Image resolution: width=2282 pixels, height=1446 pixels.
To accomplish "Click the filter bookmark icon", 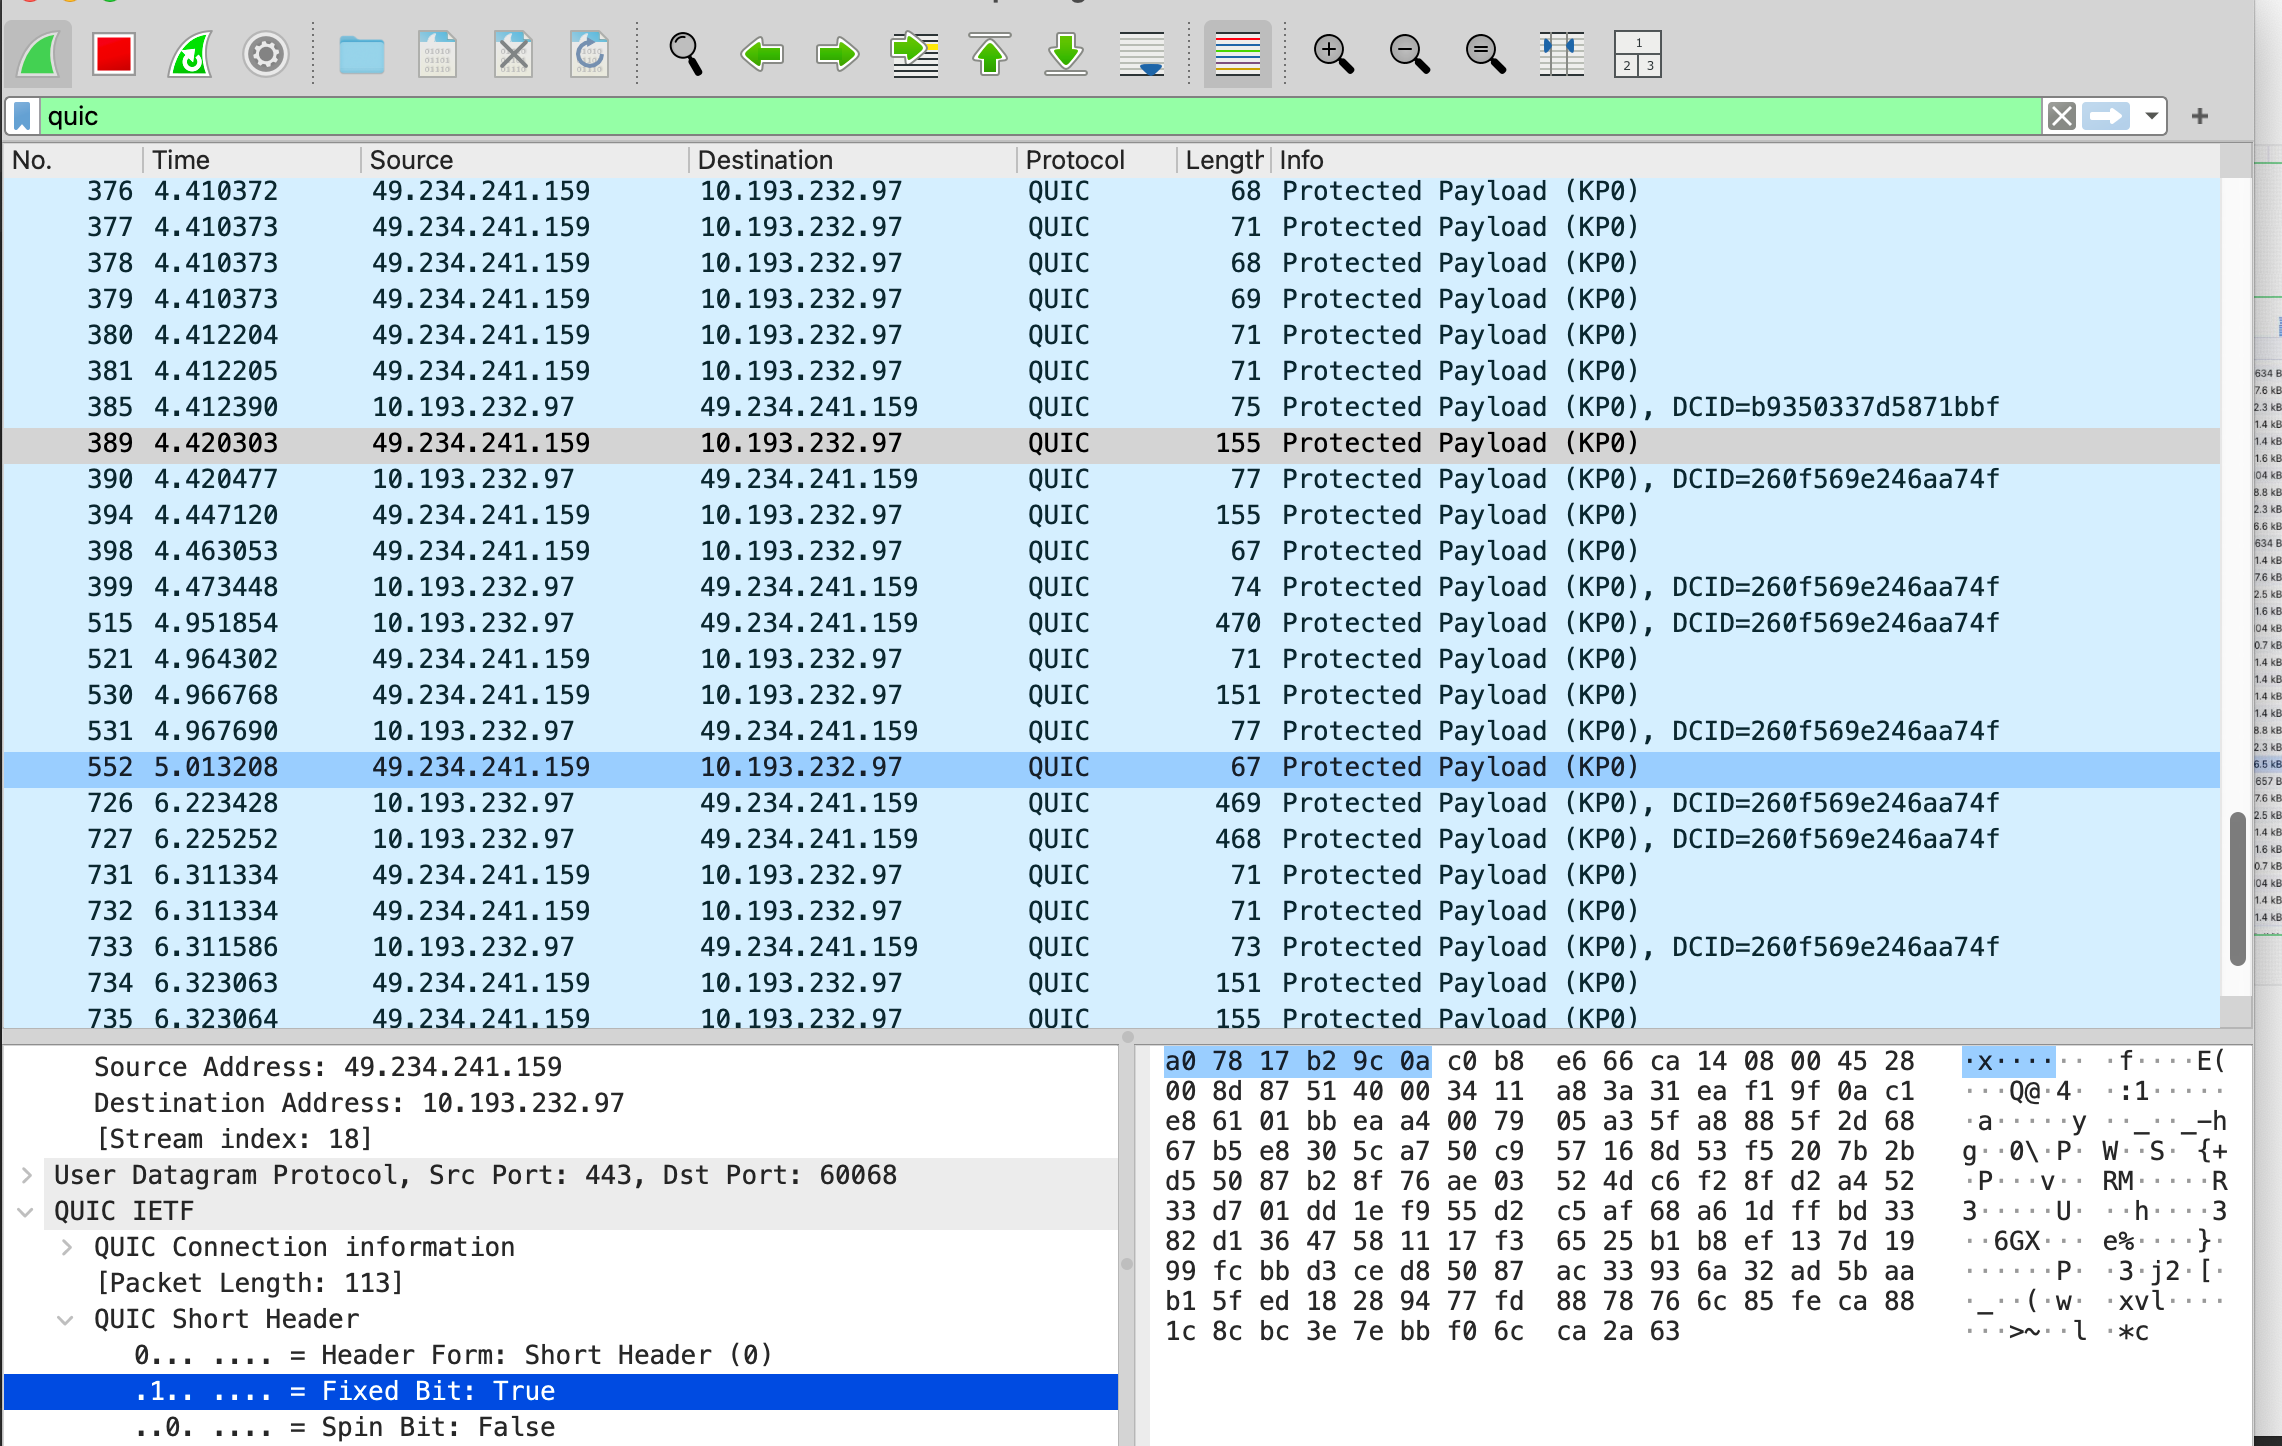I will (x=23, y=116).
